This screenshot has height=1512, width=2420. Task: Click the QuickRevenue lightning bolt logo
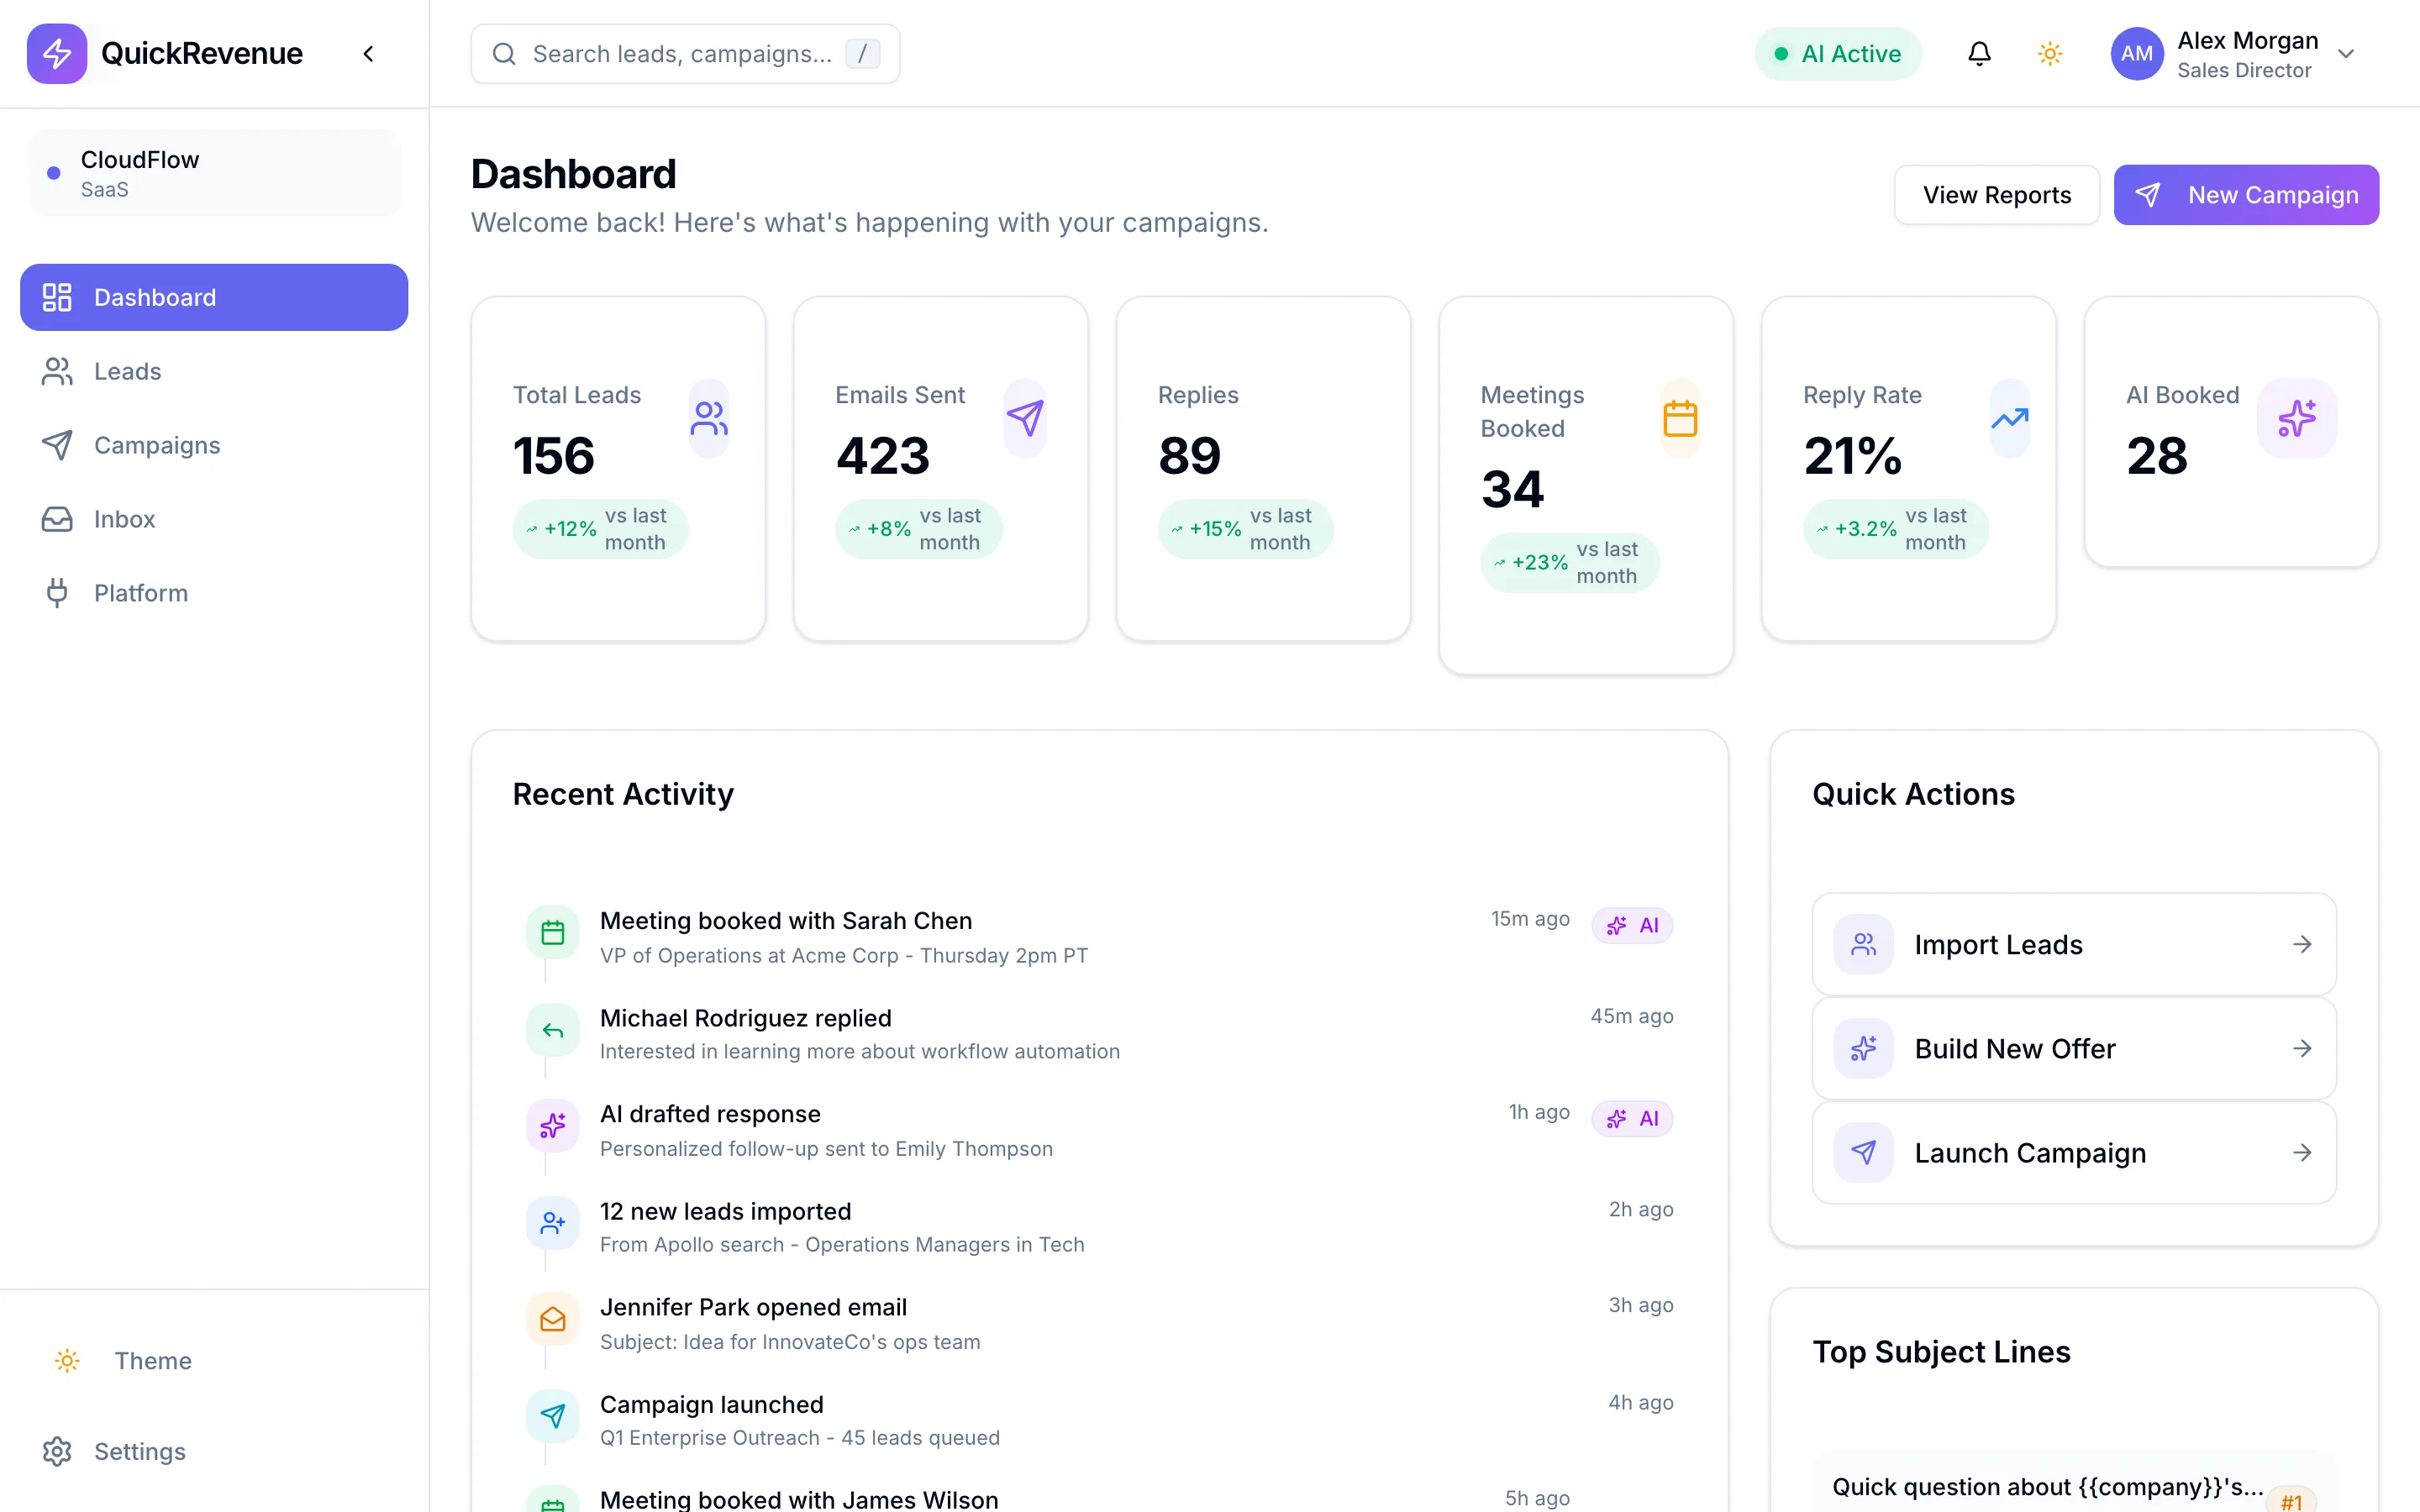[57, 53]
